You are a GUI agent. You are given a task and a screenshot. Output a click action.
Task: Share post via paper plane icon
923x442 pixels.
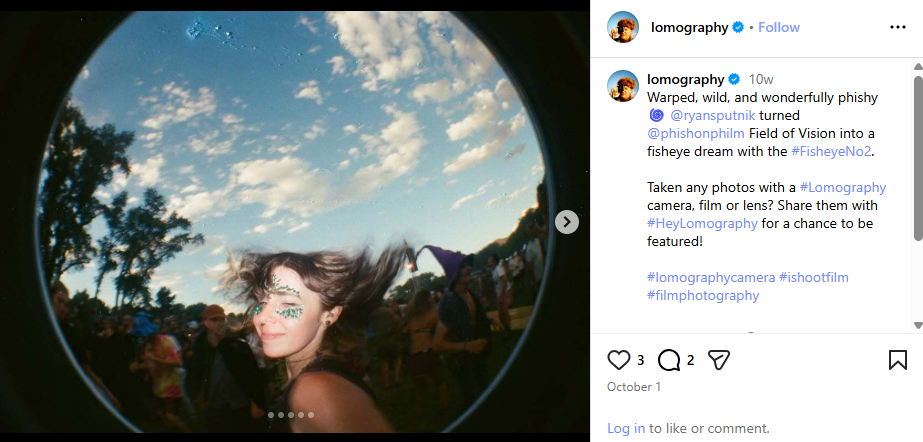(718, 360)
